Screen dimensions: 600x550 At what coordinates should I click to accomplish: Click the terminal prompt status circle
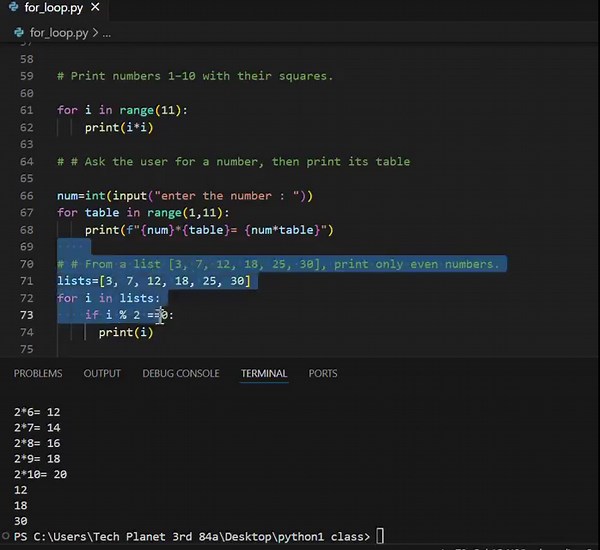[x=5, y=536]
